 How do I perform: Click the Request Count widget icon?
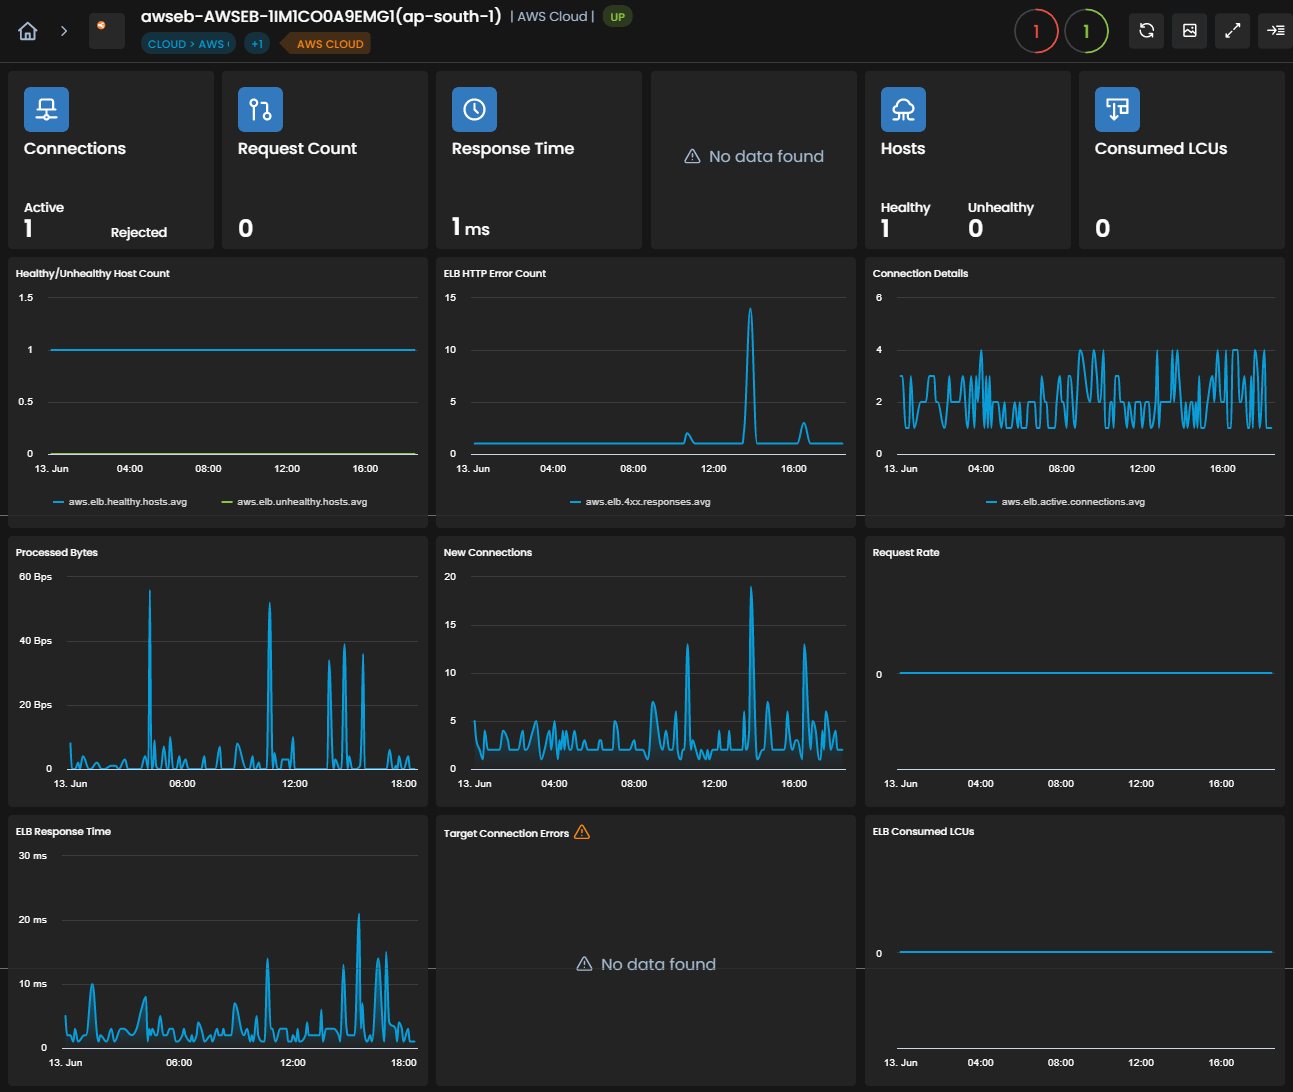pyautogui.click(x=260, y=110)
